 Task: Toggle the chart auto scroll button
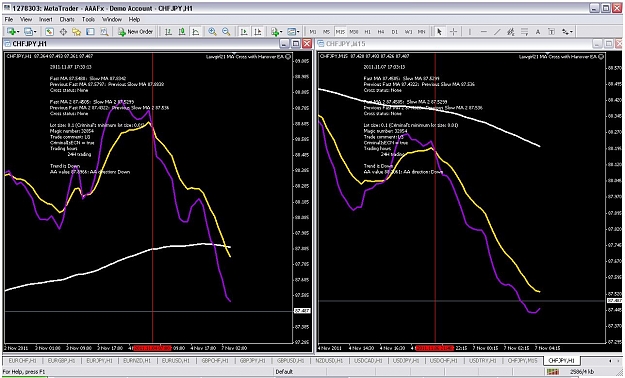coord(244,32)
